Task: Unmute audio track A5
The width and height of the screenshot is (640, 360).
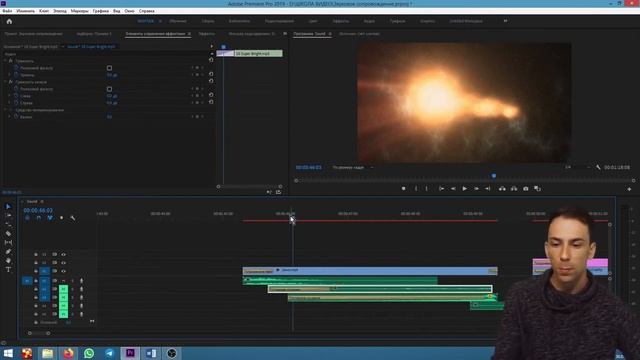Action: tap(63, 314)
